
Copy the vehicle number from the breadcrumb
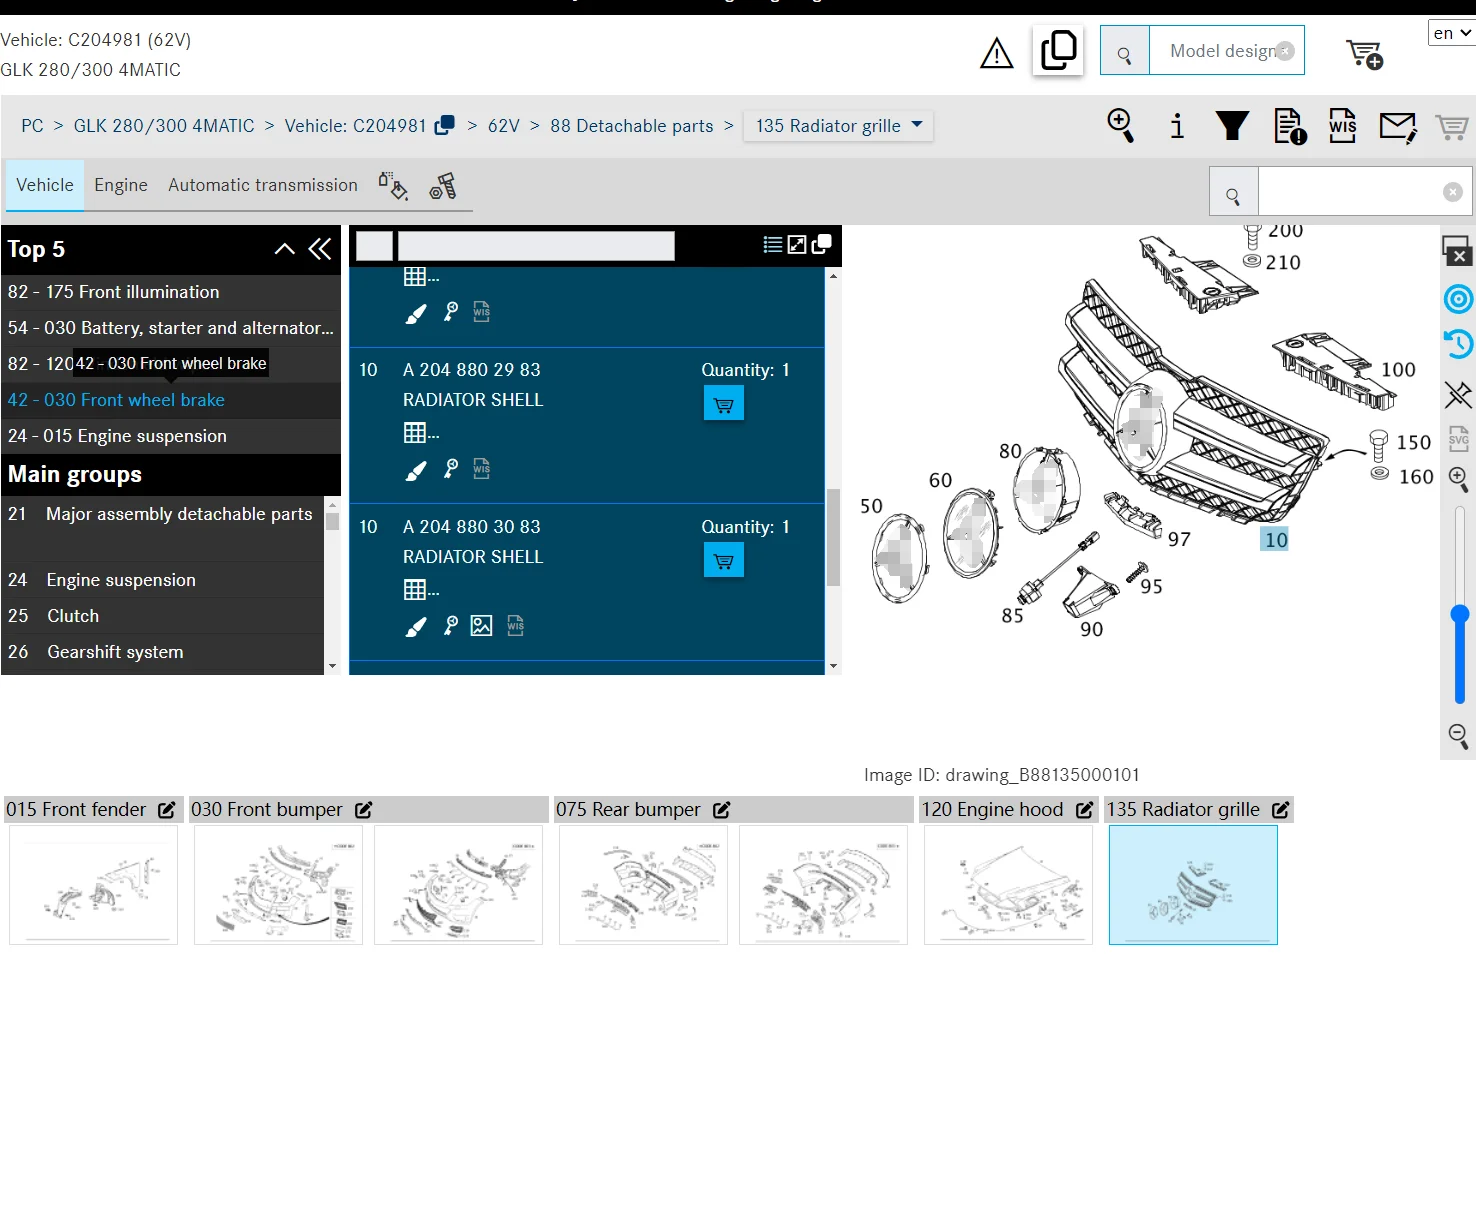tap(445, 125)
